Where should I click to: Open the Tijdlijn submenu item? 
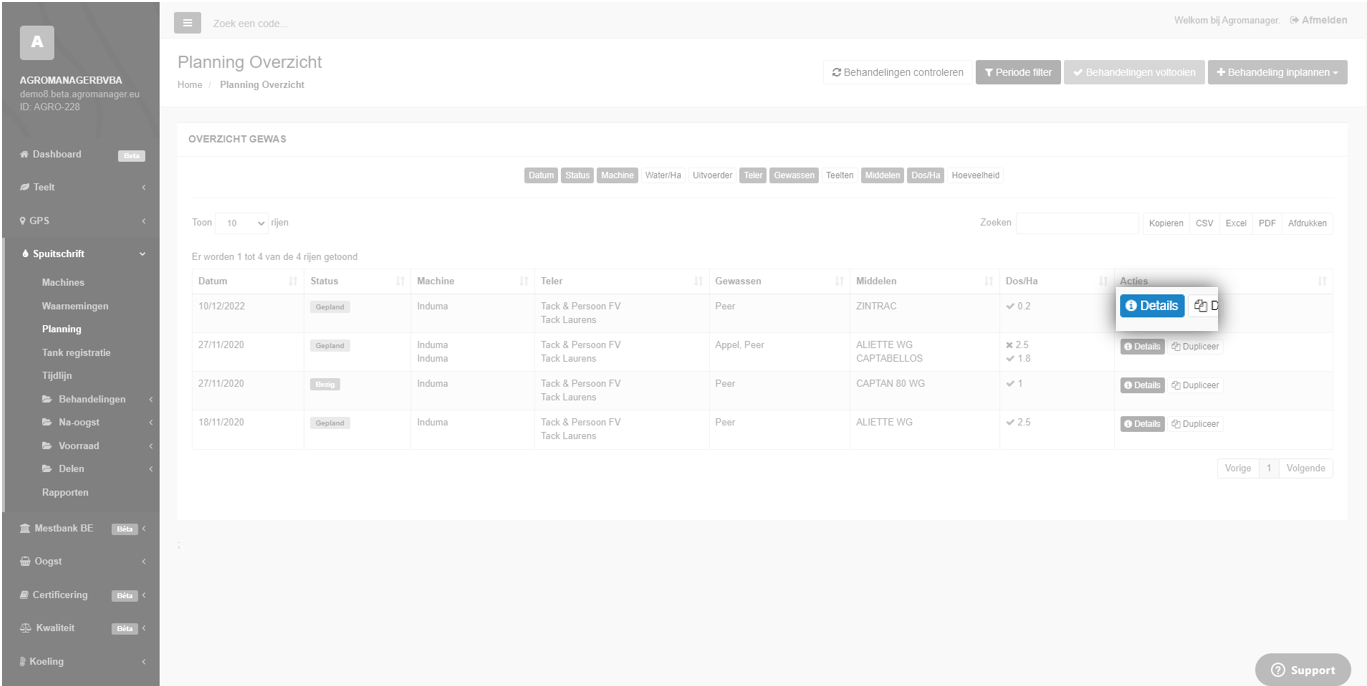click(57, 376)
